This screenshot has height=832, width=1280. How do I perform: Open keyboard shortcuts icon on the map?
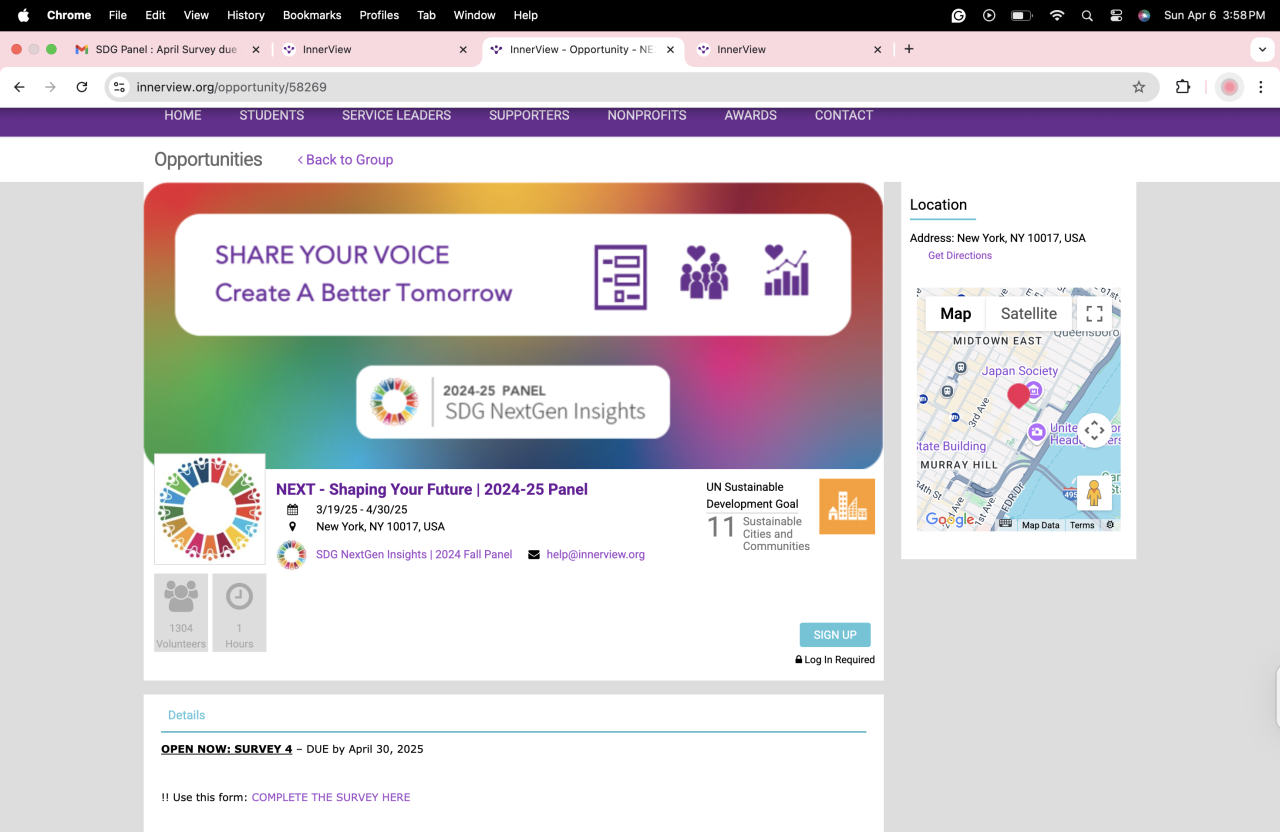(x=1005, y=524)
